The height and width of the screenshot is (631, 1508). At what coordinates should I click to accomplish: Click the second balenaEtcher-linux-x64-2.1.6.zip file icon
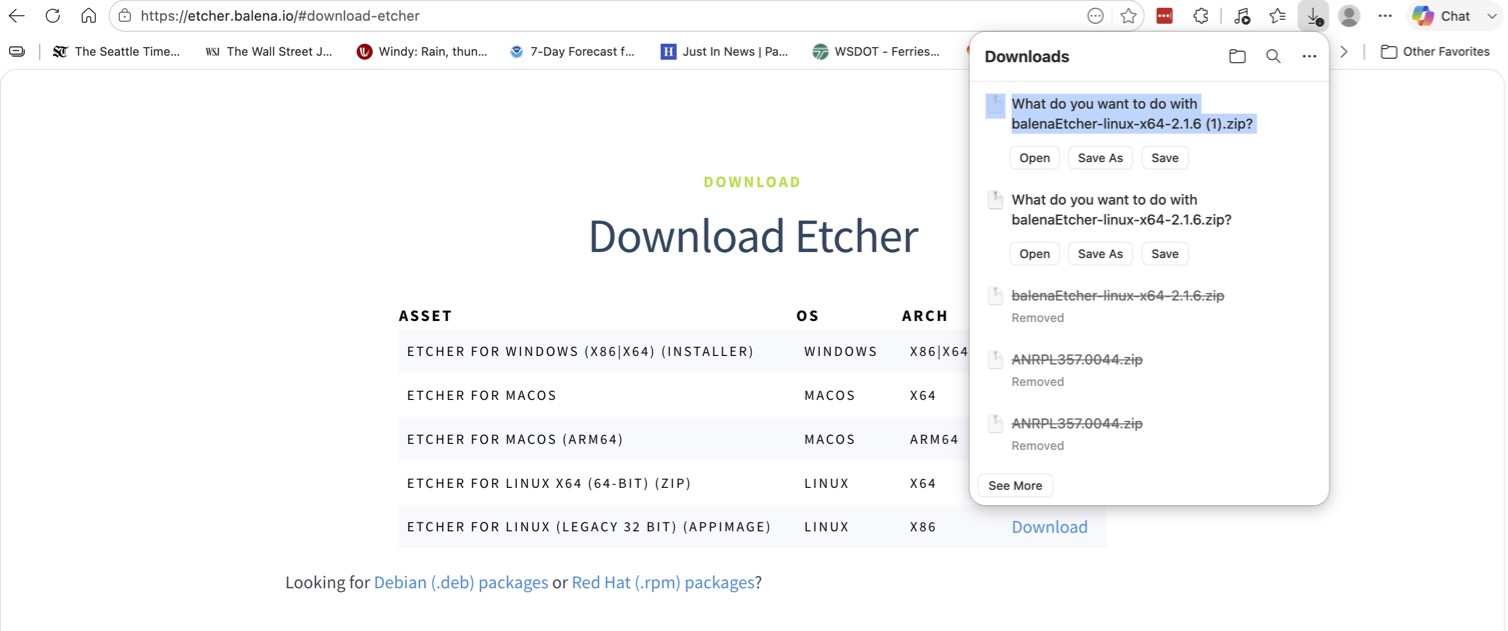995,200
